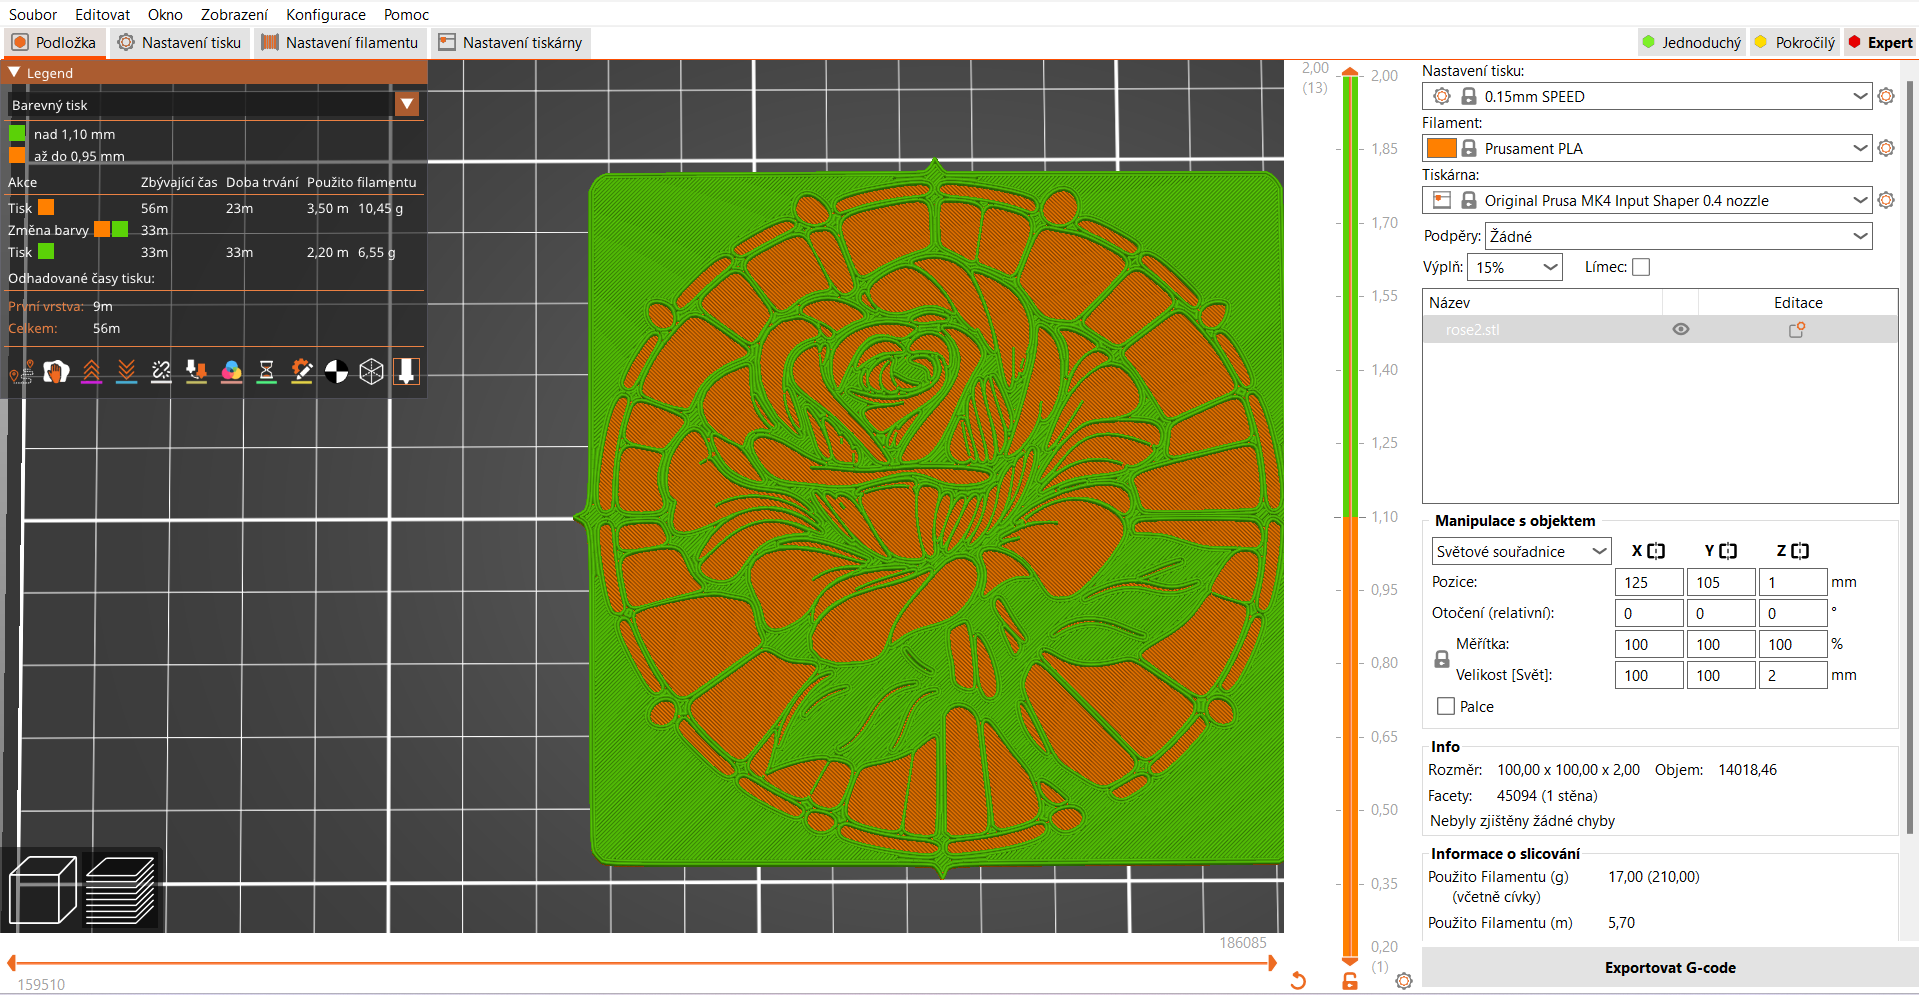Open the Konfigurace menu
Viewport: 1919px width, 995px height.
click(x=326, y=14)
